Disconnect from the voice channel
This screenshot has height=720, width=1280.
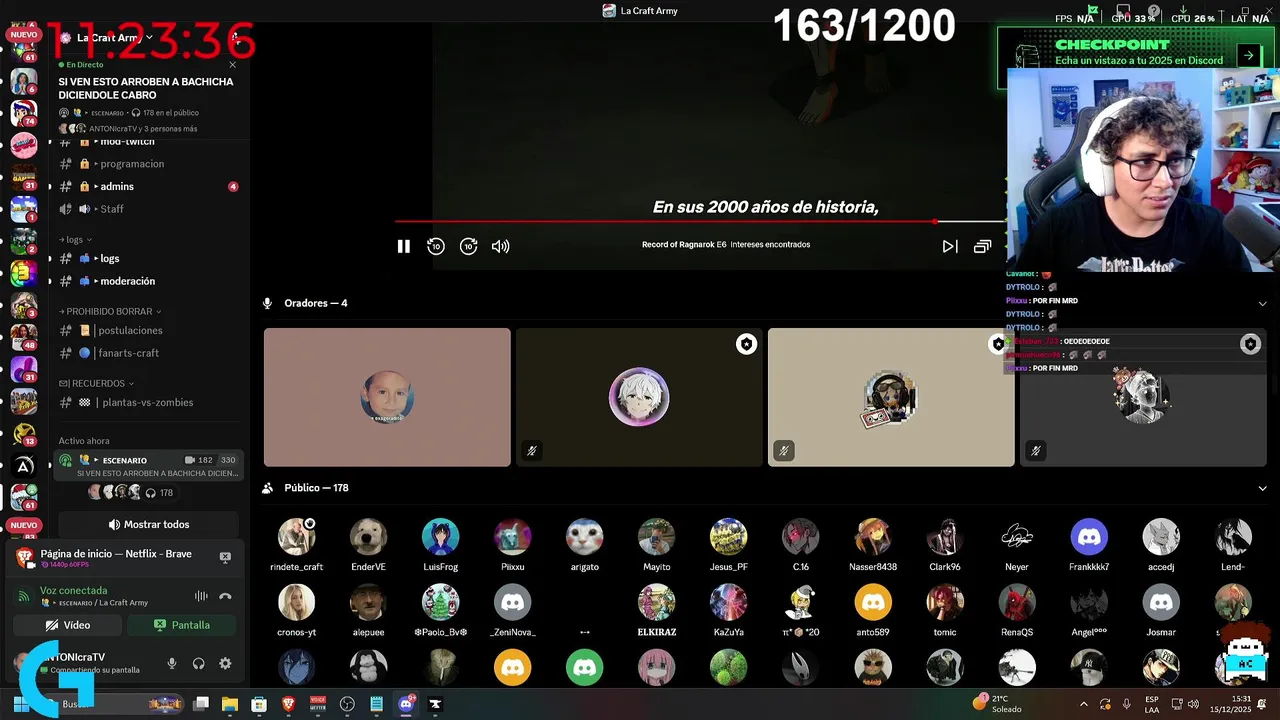[225, 596]
